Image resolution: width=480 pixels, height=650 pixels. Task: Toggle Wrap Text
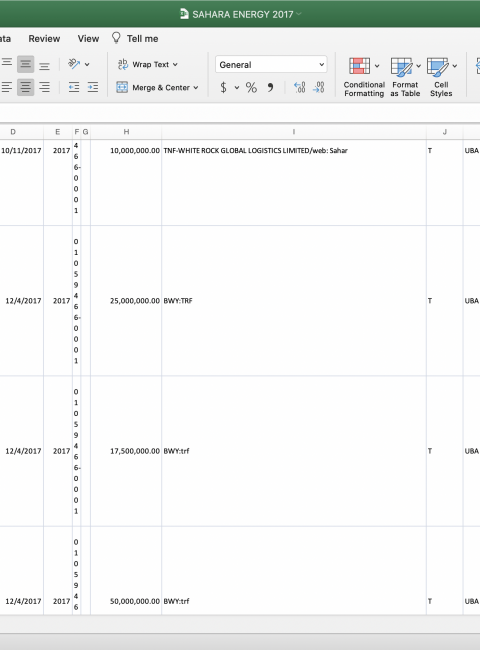(143, 64)
